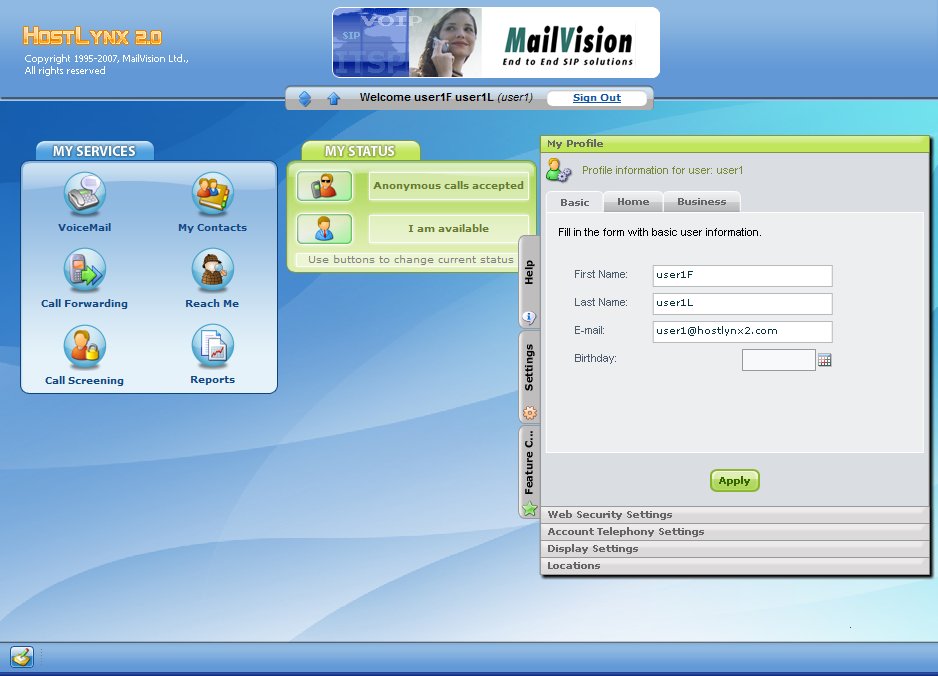
Task: Switch to the Home profile tab
Action: coord(633,202)
